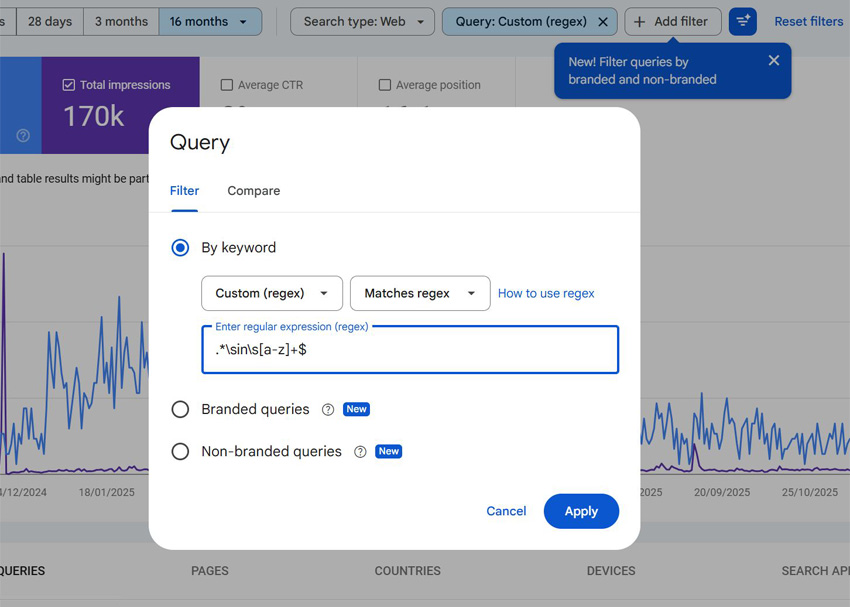Select Branded queries radio button
The width and height of the screenshot is (850, 607).
(180, 409)
